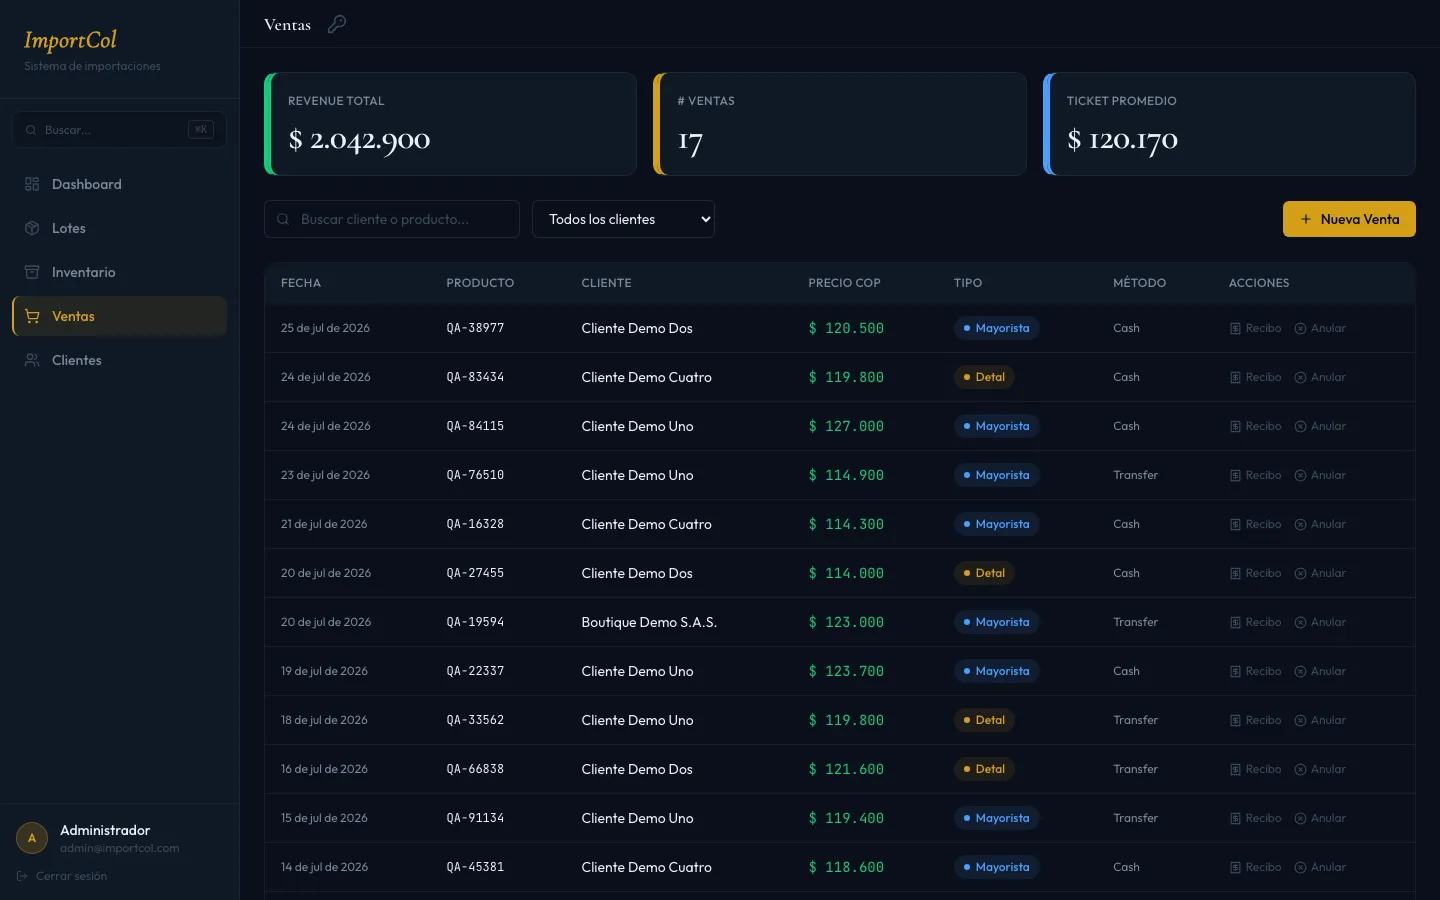
Task: Click the Revenue Total card
Action: pos(450,124)
